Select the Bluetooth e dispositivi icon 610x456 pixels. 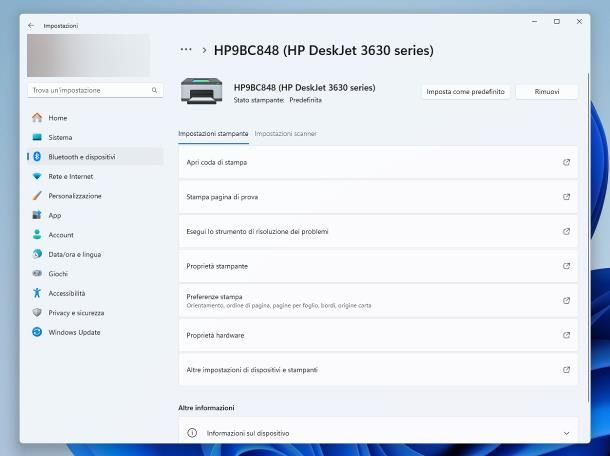[37, 157]
